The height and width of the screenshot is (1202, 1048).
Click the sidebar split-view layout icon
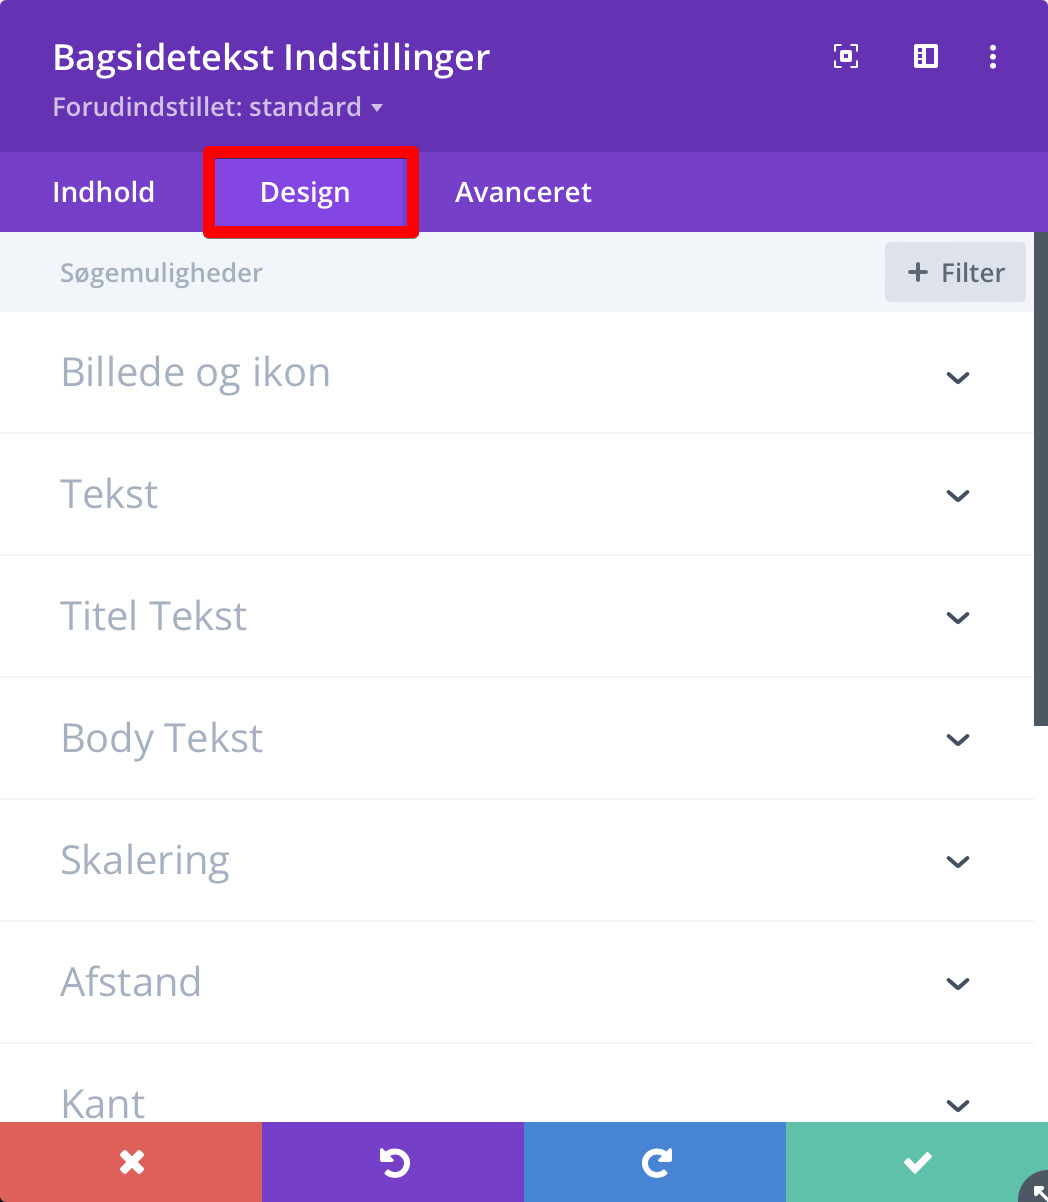coord(926,57)
